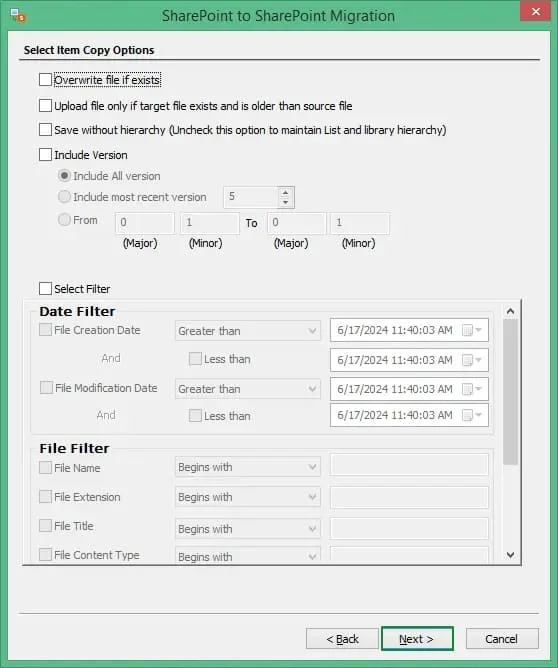
Task: Open File Title Begins with dropdown
Action: (x=247, y=529)
